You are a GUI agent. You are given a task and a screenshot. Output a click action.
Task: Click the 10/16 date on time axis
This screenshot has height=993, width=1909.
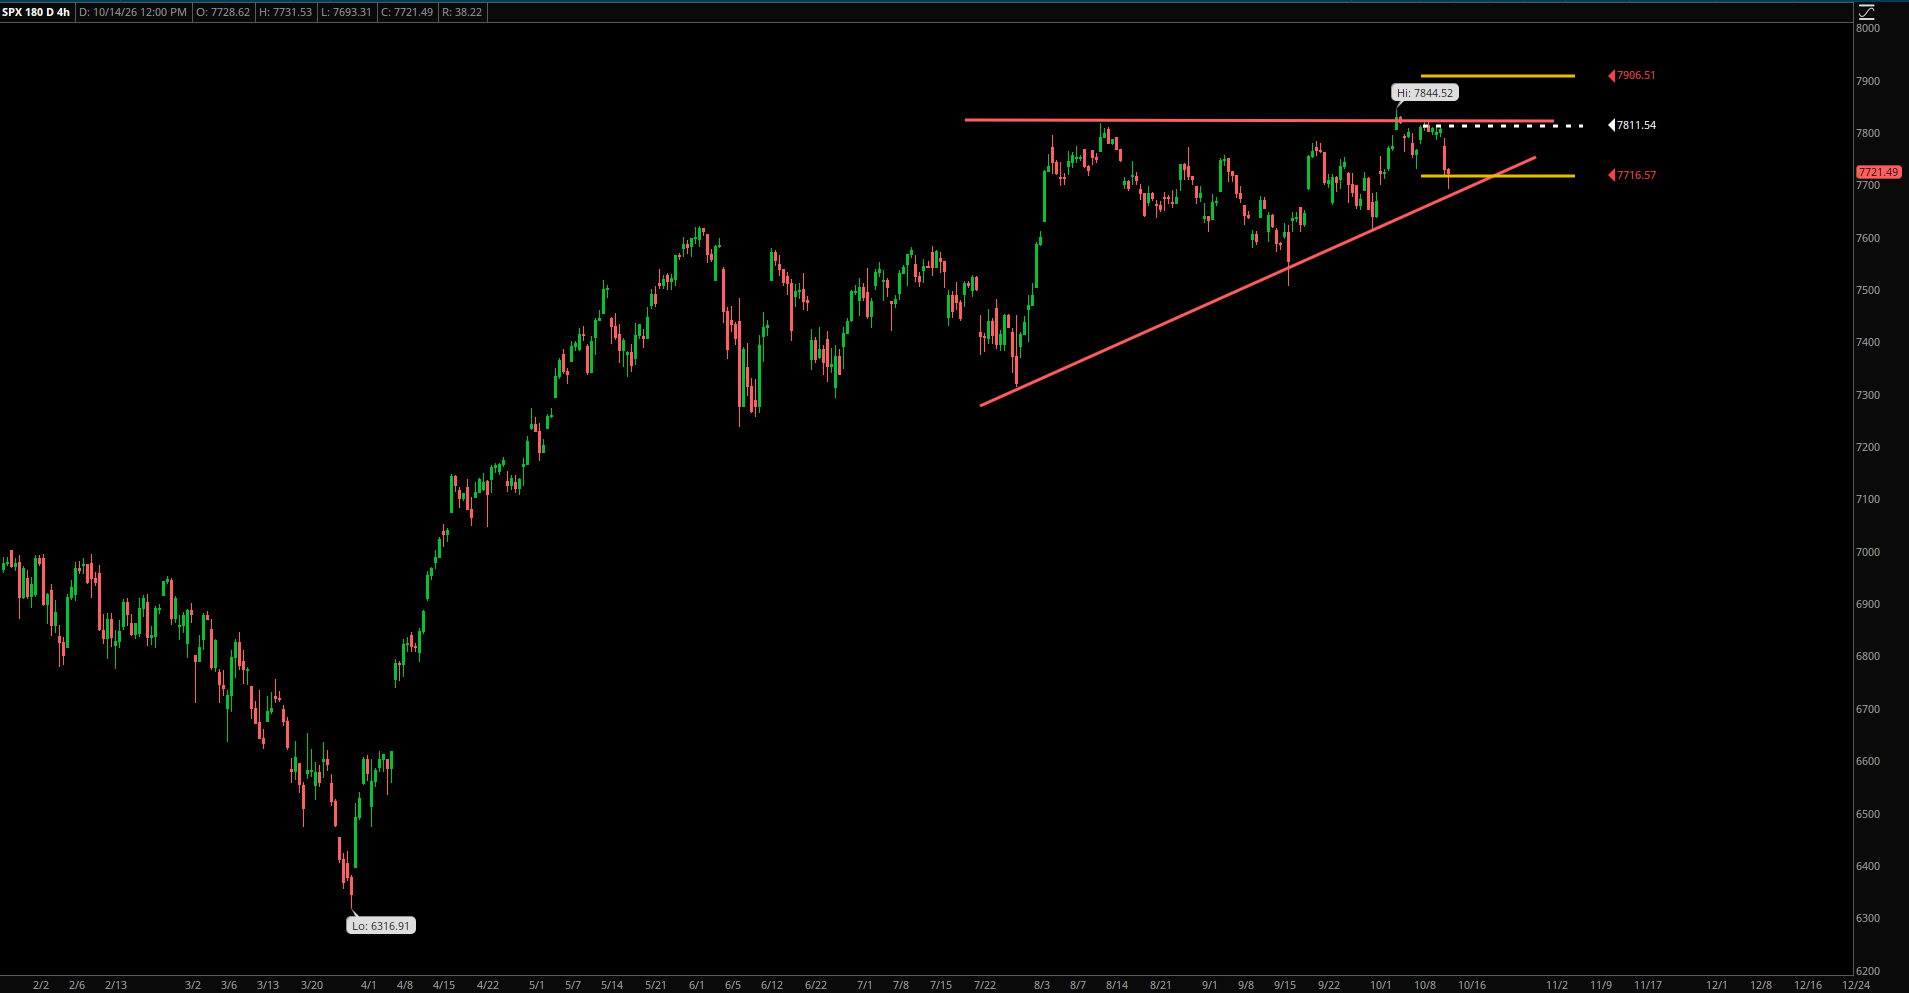[x=1472, y=985]
